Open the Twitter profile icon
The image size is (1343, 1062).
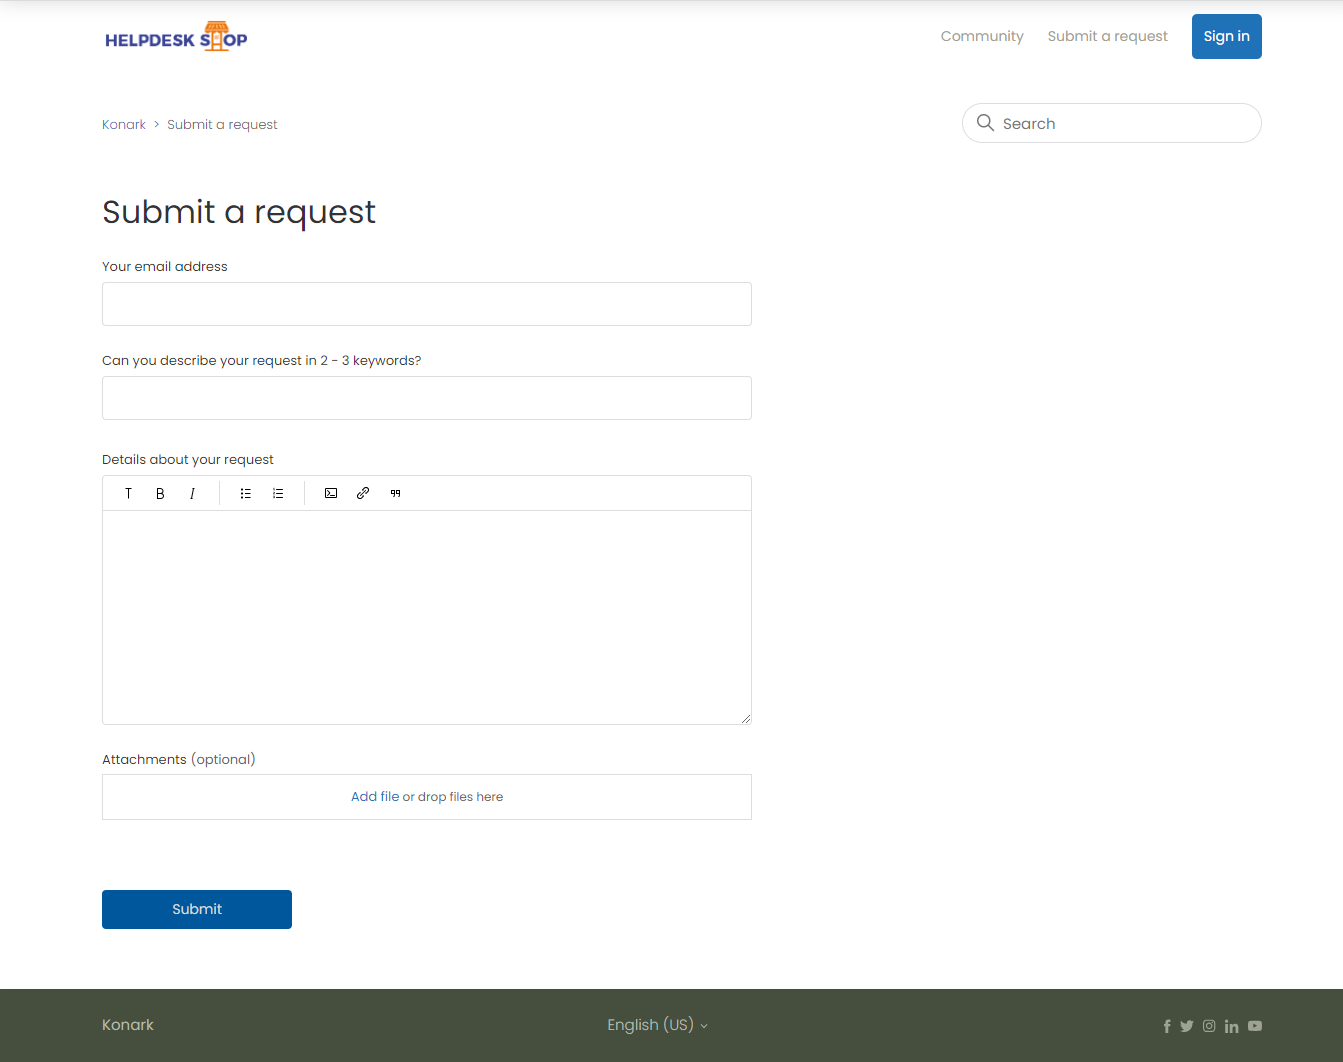pos(1187,1026)
